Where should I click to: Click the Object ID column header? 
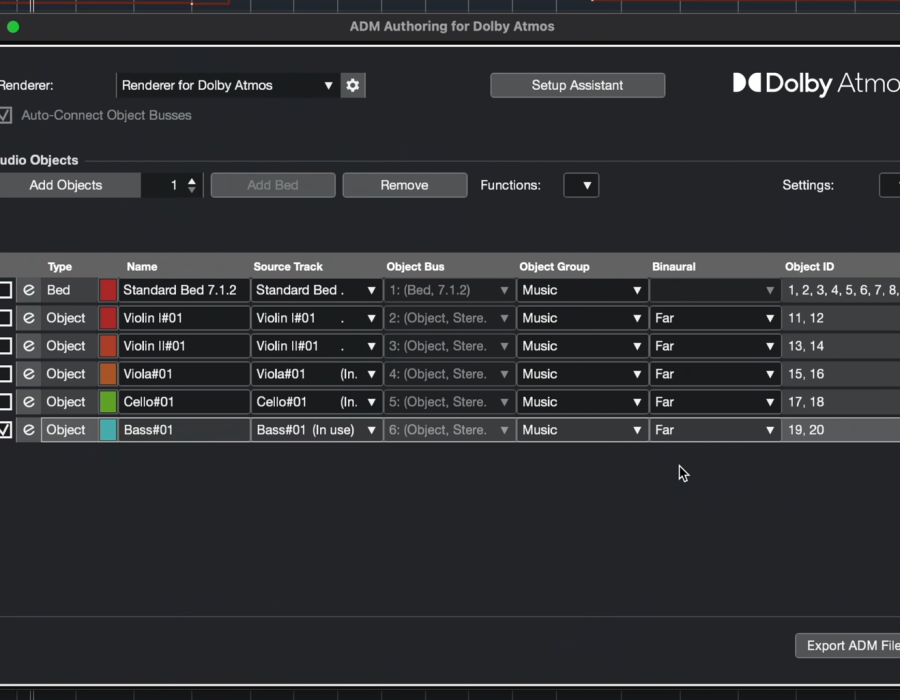pos(809,267)
